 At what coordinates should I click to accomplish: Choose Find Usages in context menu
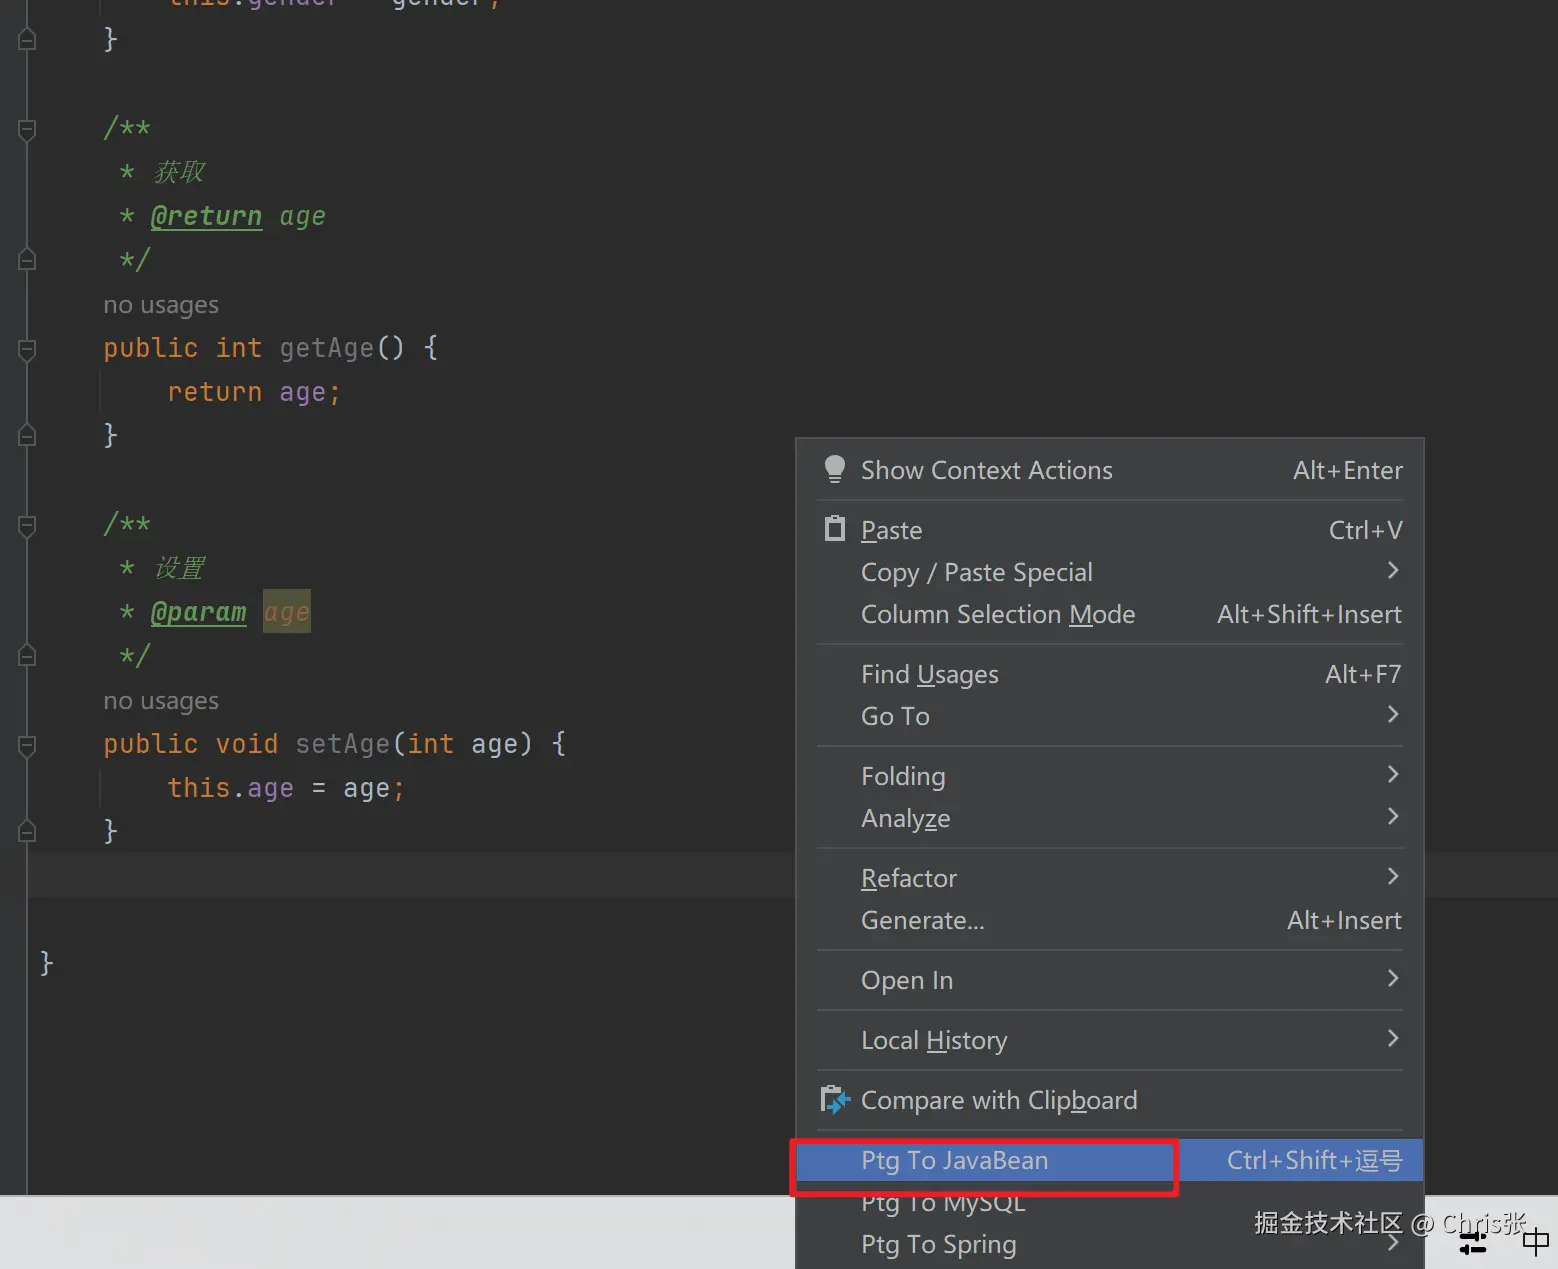pos(1110,674)
